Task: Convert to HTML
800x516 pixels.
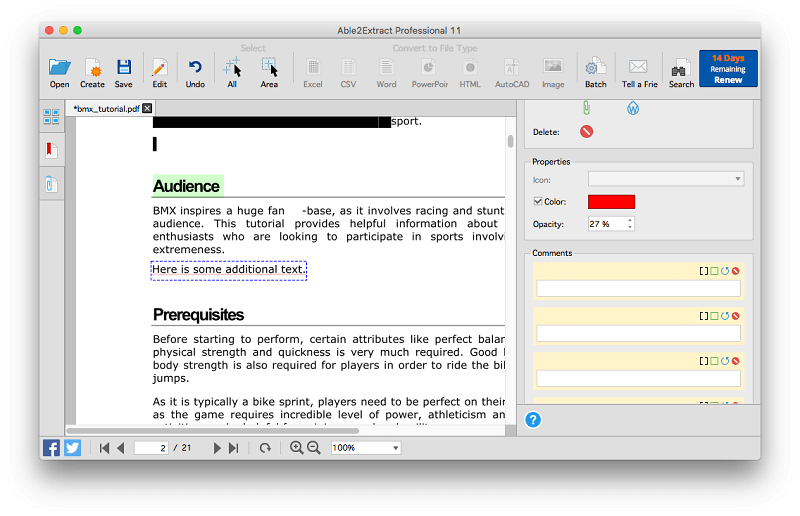Action: (x=470, y=72)
